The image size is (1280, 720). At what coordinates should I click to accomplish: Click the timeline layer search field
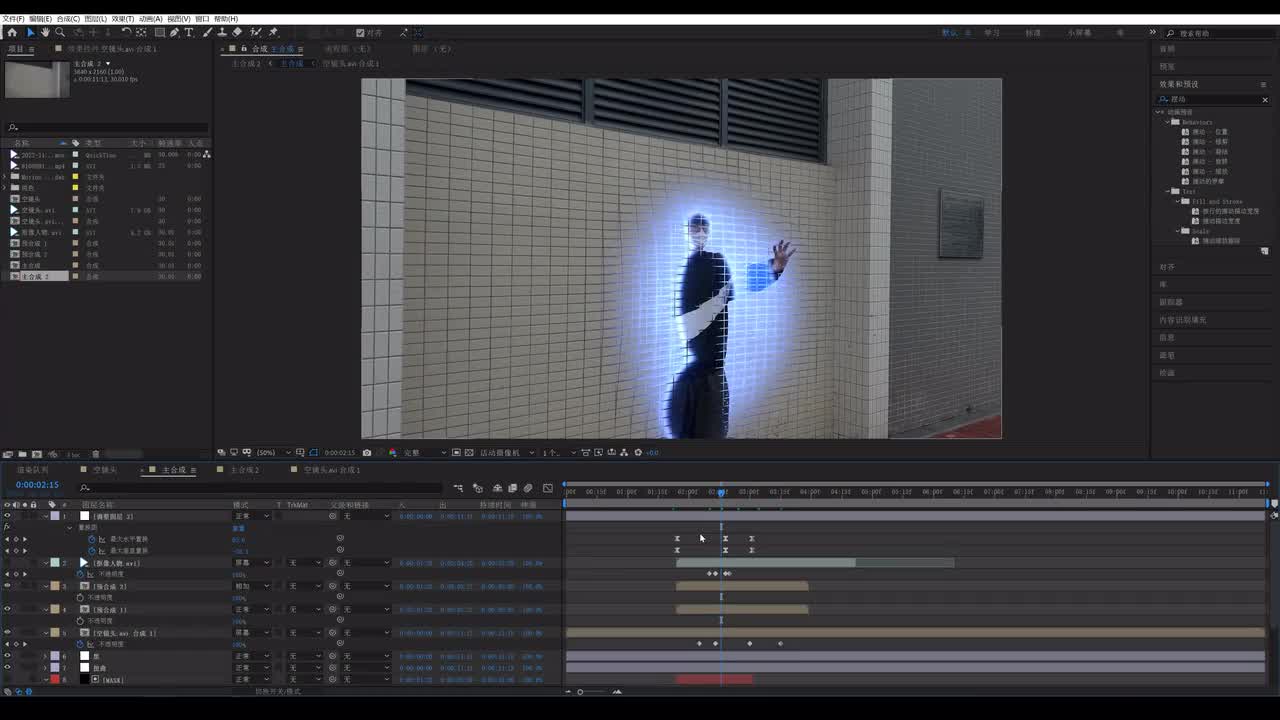coord(260,488)
